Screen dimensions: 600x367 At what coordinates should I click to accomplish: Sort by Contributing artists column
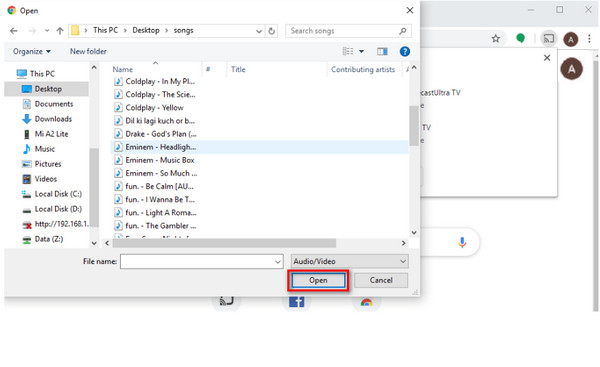pos(363,70)
